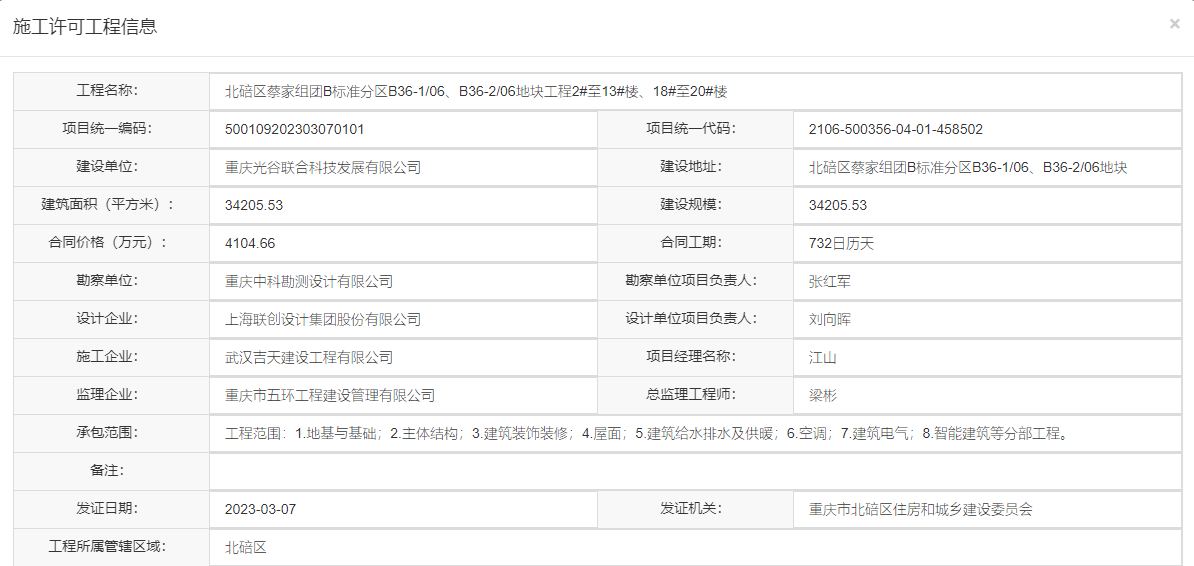1194x566 pixels.
Task: Click the 工程所属管辖区域 label
Action: (x=107, y=546)
